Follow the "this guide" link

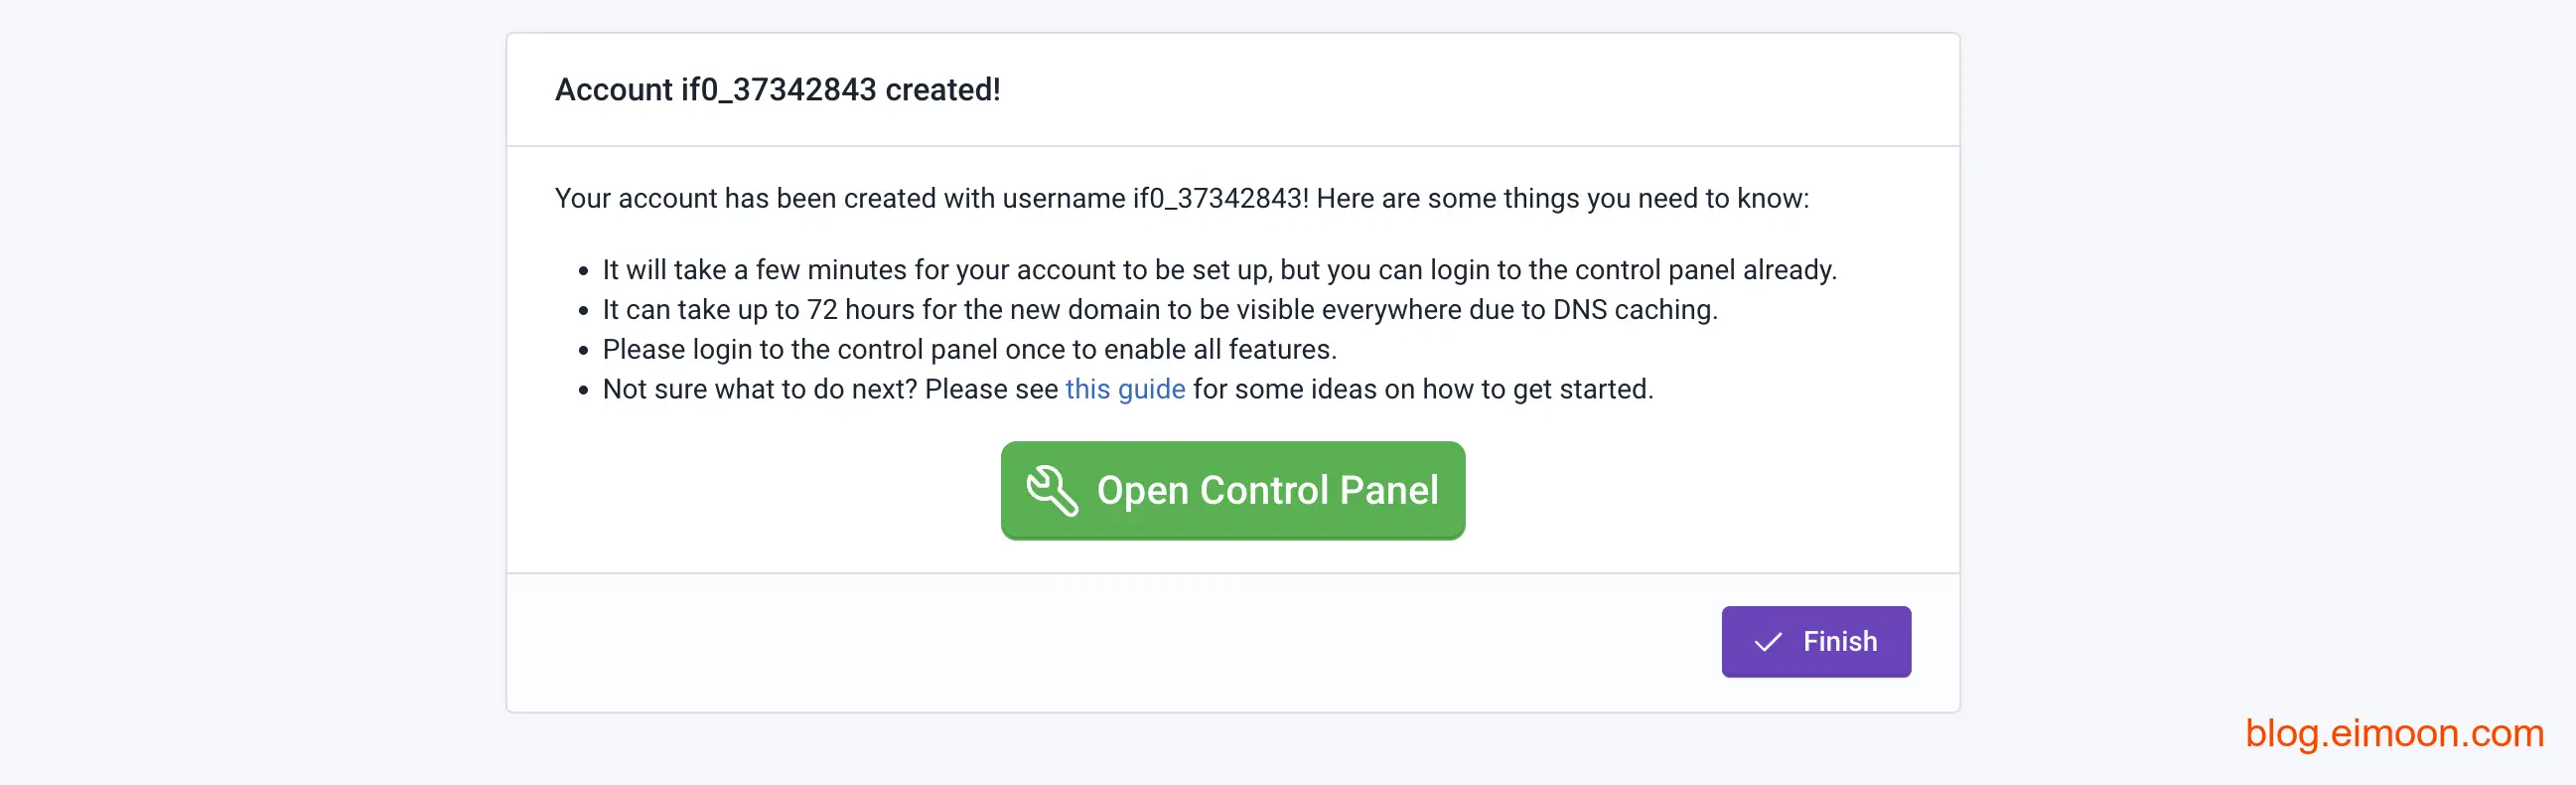click(x=1125, y=389)
